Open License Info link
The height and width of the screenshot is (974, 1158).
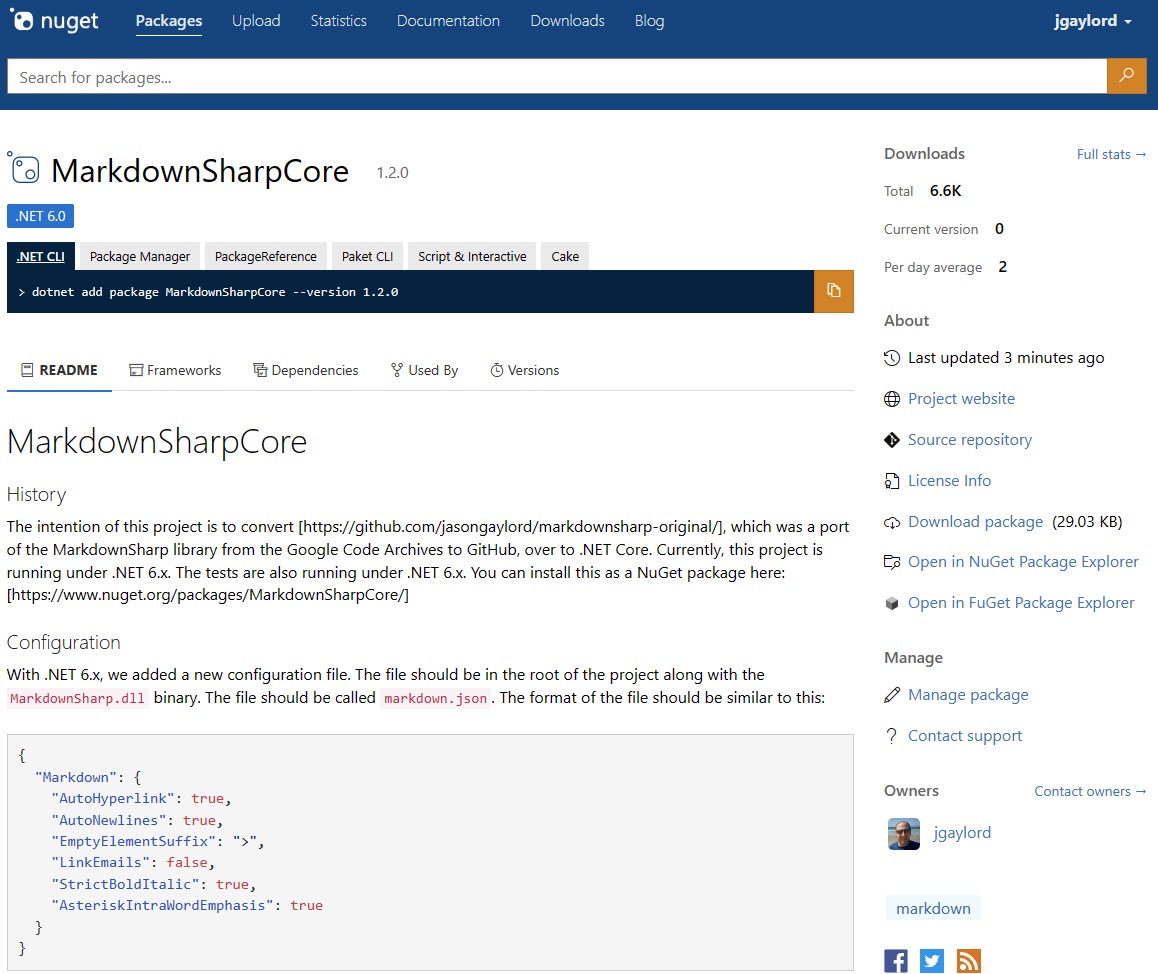coord(949,481)
